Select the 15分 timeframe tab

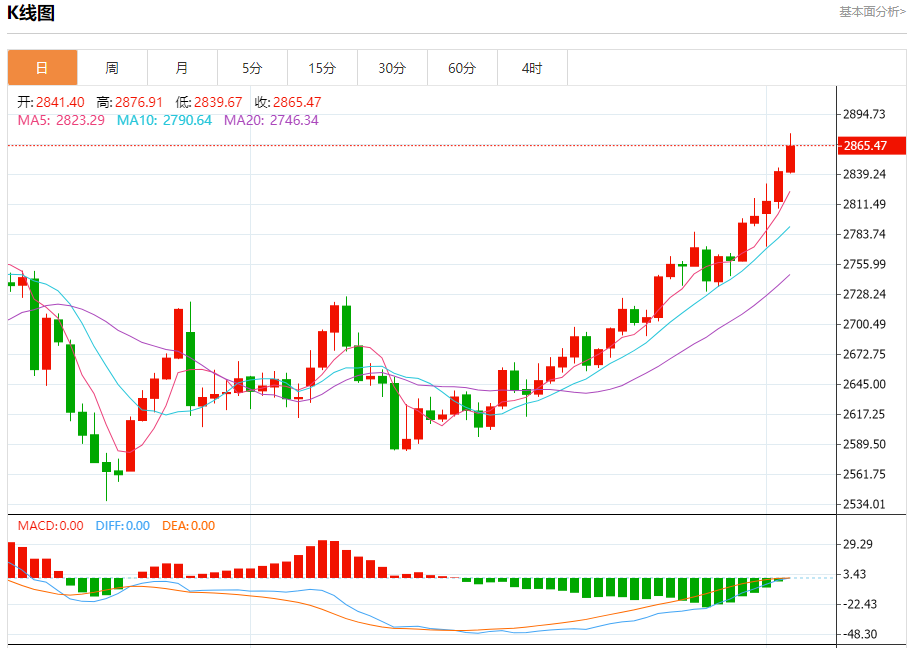(x=322, y=68)
